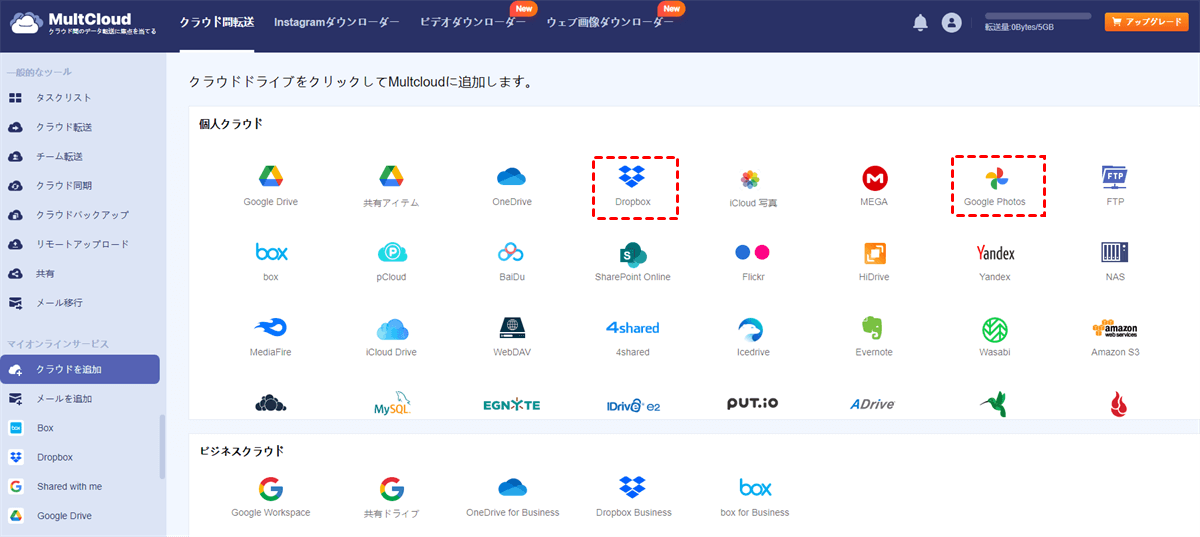Choose WebDAV cloud icon
Screen dimensions: 1200x537
click(512, 337)
